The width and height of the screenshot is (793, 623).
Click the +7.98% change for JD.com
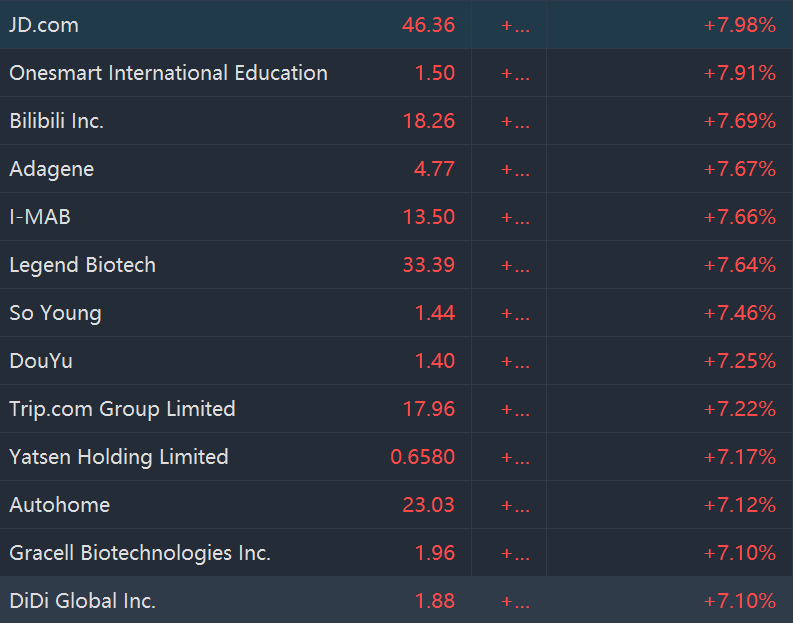(x=740, y=25)
